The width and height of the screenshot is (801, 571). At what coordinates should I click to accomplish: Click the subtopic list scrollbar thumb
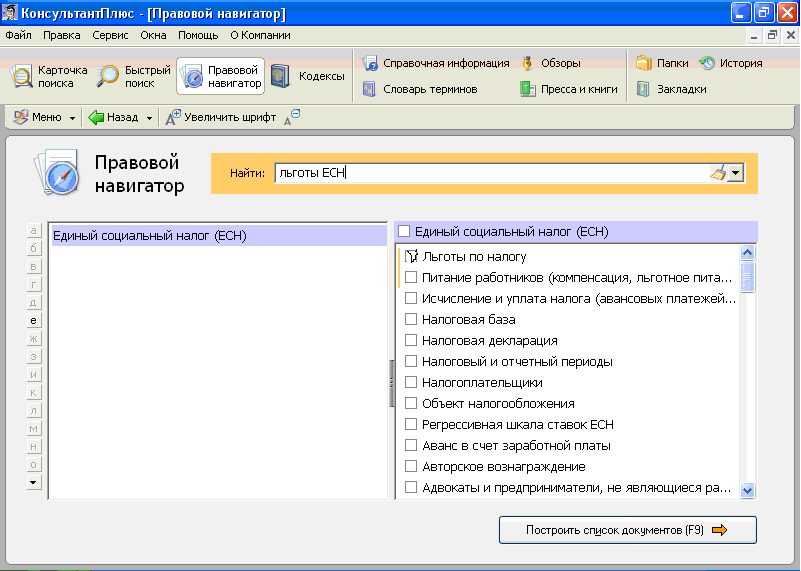747,276
